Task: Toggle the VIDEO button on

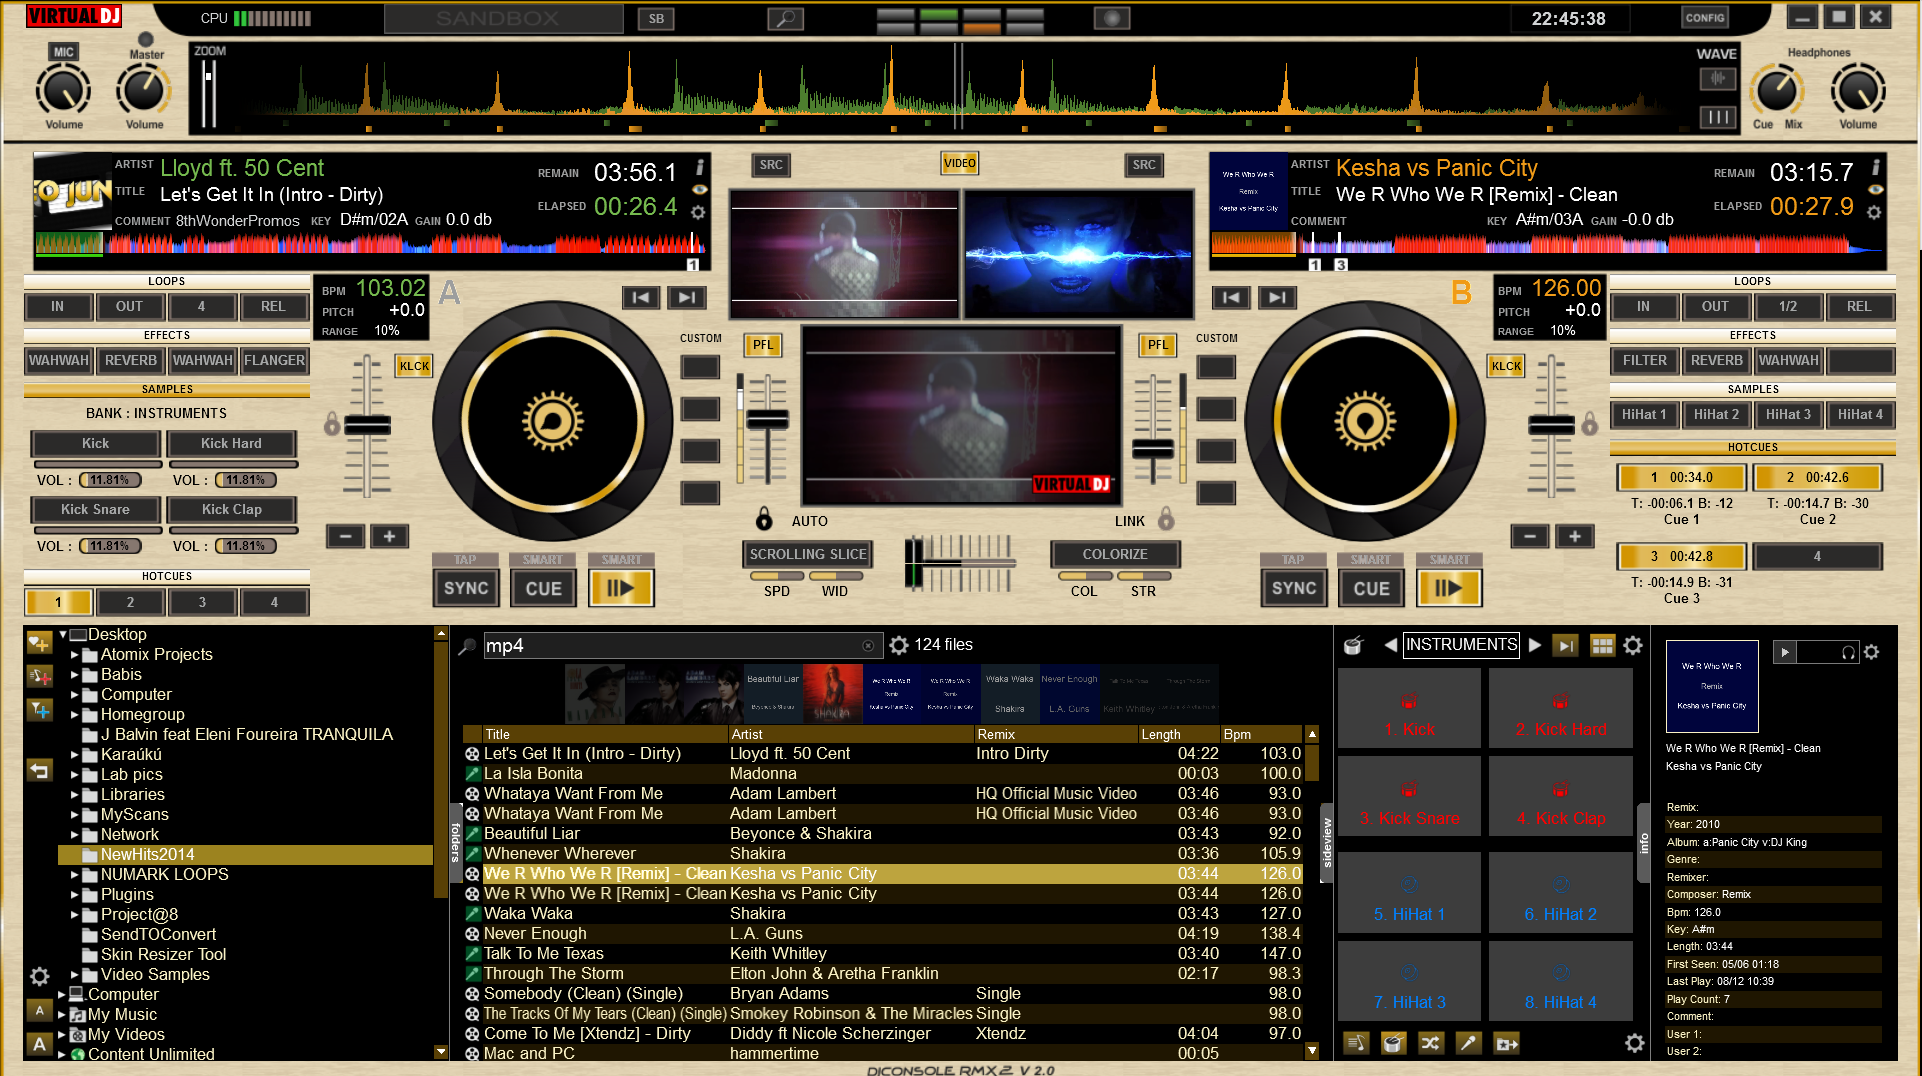Action: [959, 163]
